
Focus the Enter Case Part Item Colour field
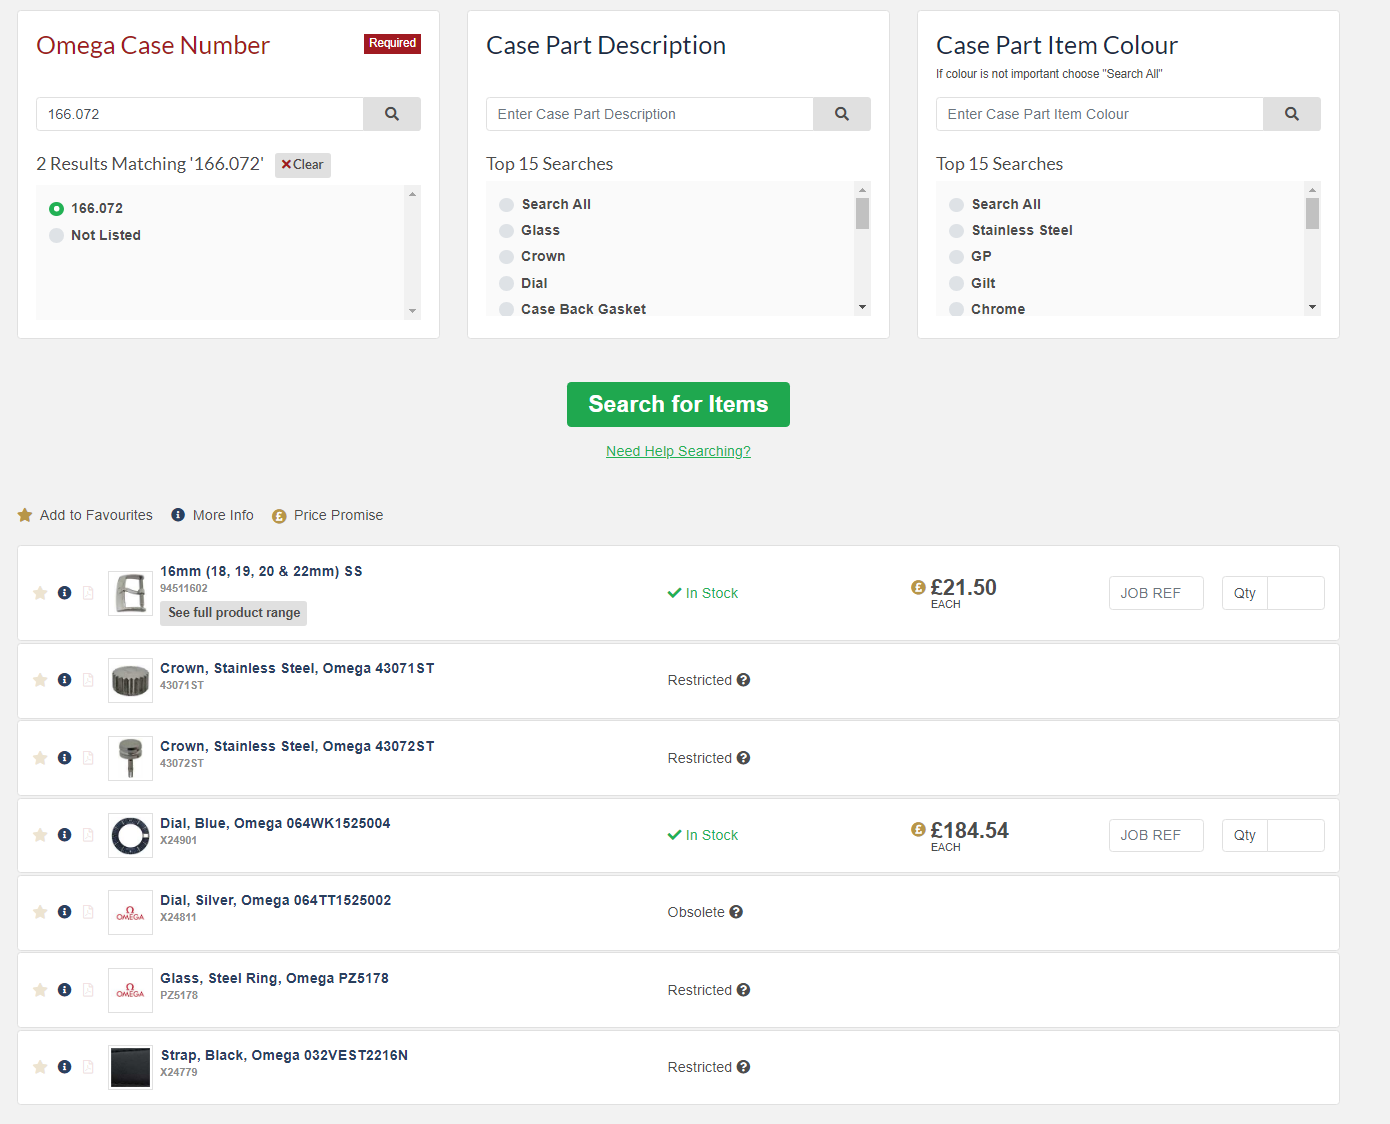pos(1100,114)
